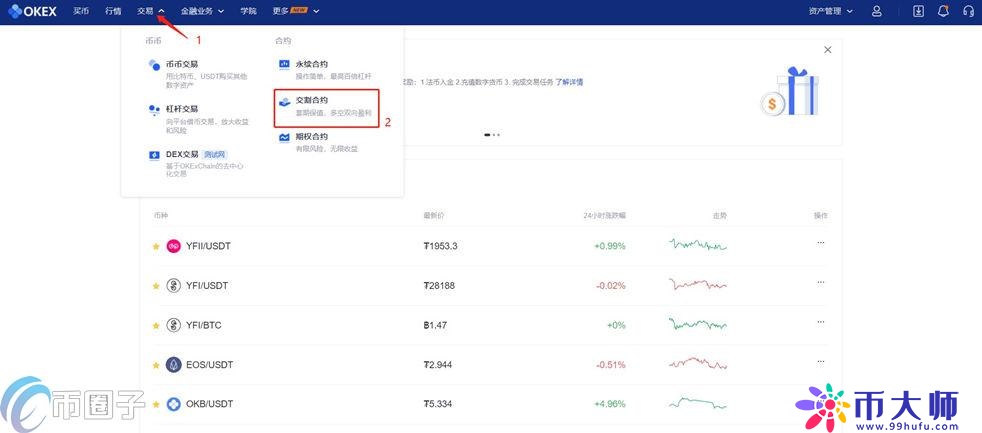Open the YFII/USDT trading pair
Viewport: 982px width, 433px height.
209,246
